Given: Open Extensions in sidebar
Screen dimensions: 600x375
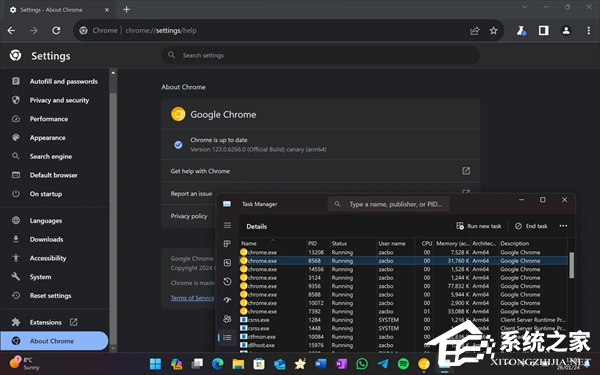Looking at the screenshot, I should coord(54,322).
